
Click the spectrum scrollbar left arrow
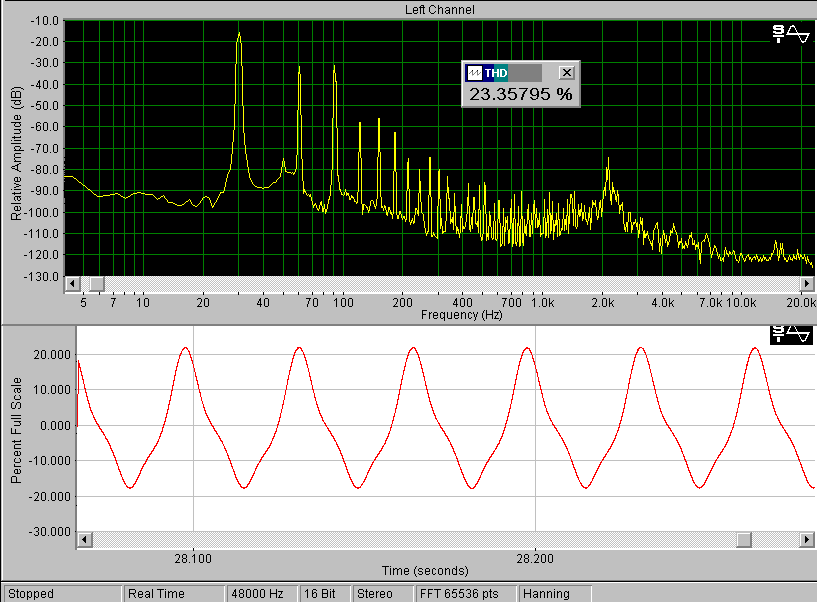[x=72, y=284]
